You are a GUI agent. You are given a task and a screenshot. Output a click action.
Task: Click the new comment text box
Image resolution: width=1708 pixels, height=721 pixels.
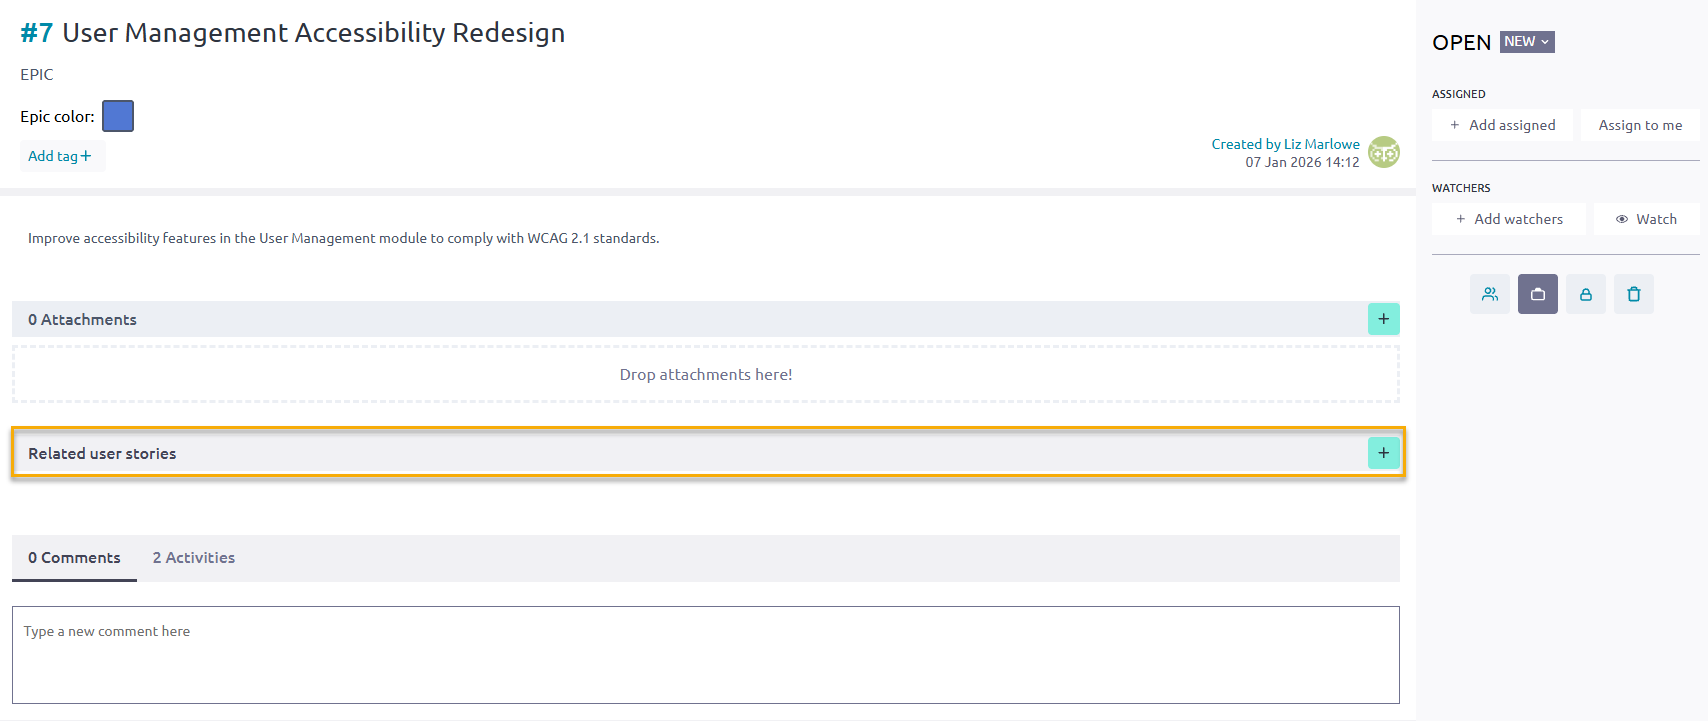705,654
